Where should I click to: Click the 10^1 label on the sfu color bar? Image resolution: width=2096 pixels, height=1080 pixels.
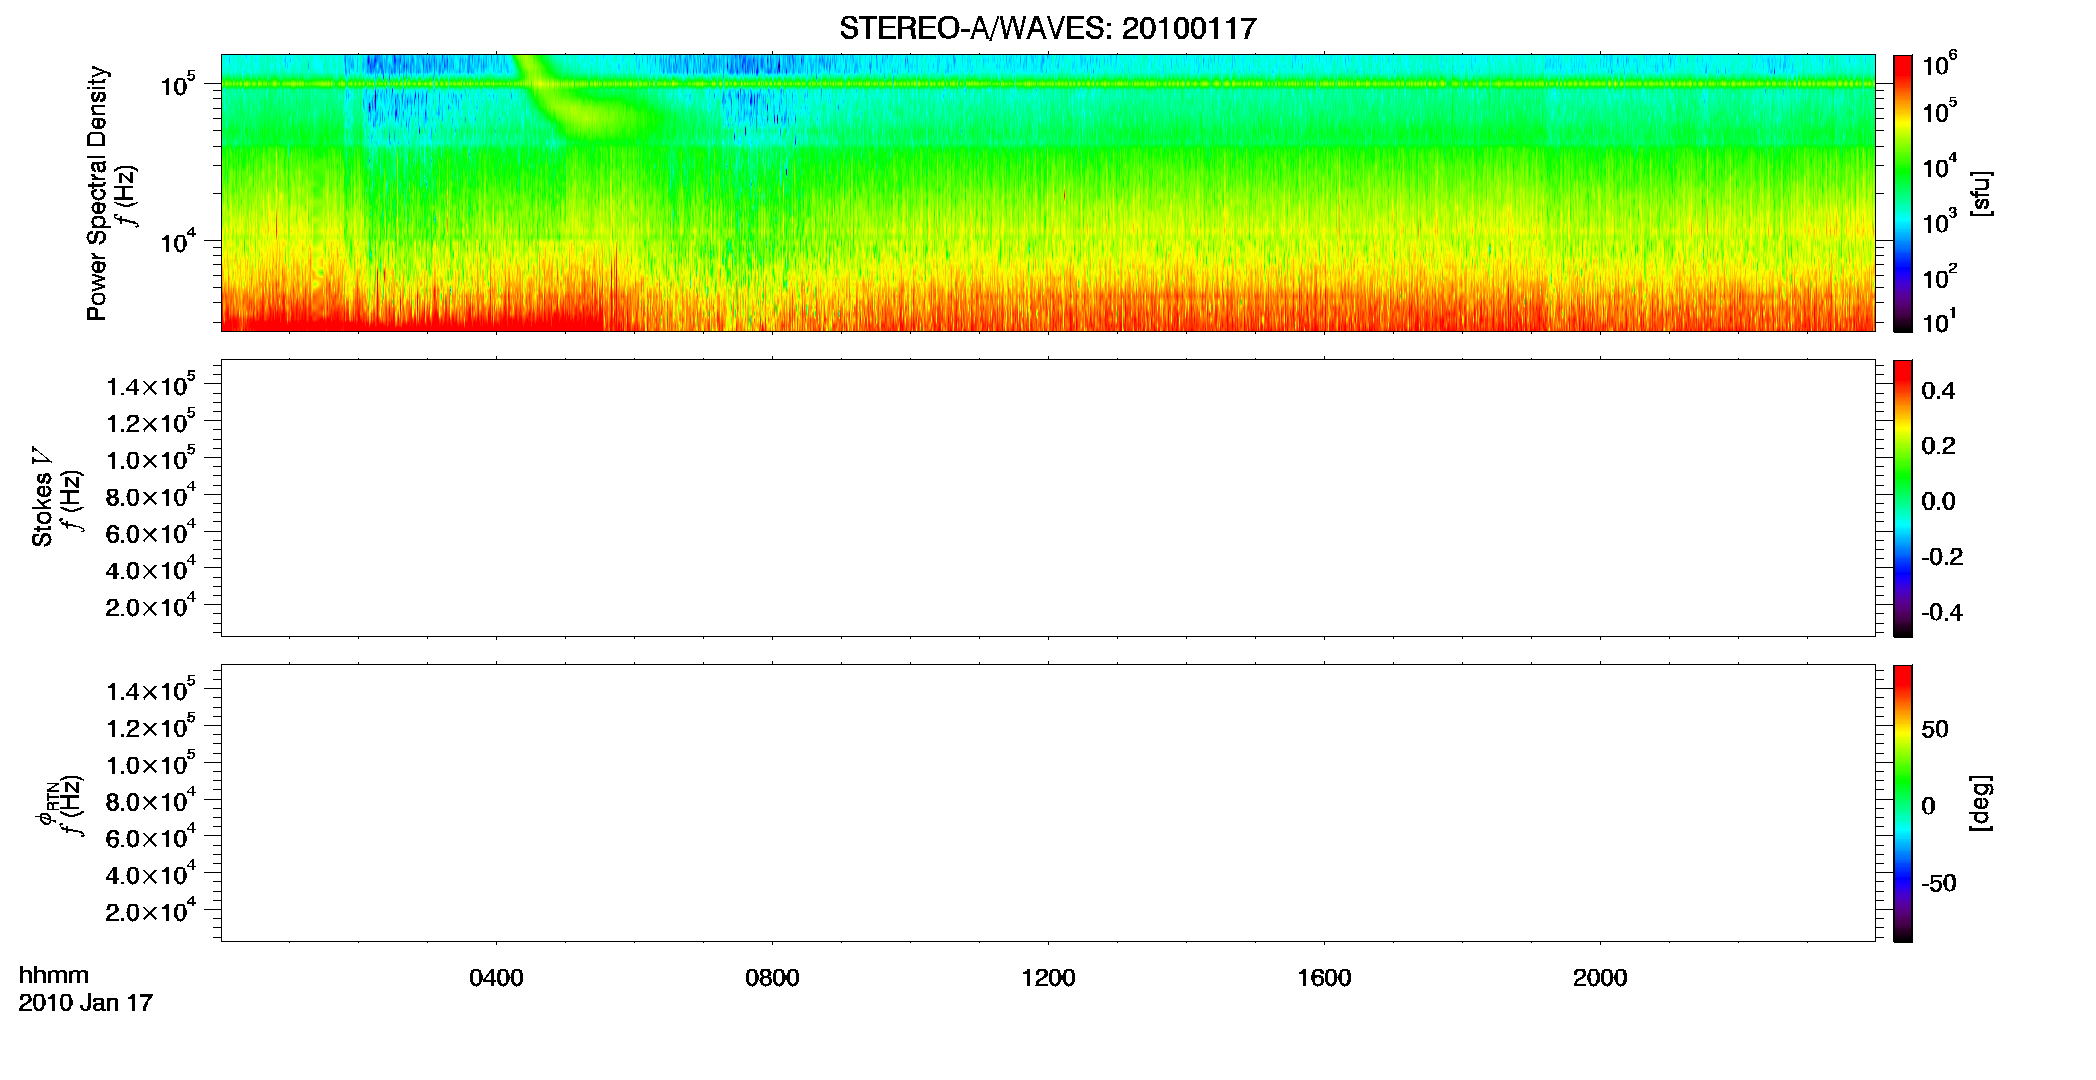pos(1939,322)
